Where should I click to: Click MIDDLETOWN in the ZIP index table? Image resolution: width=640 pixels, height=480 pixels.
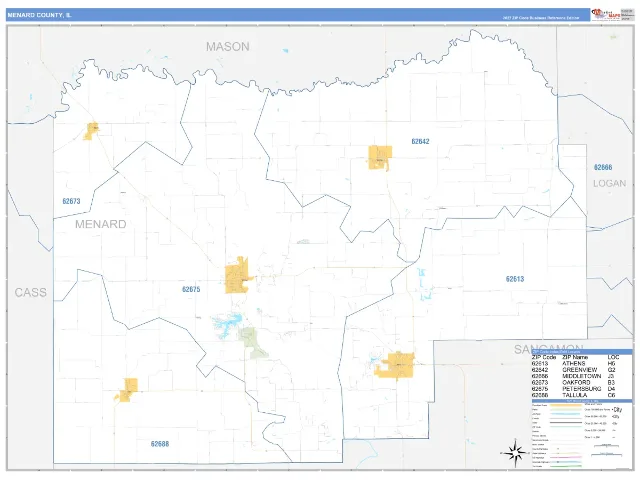pyautogui.click(x=582, y=376)
